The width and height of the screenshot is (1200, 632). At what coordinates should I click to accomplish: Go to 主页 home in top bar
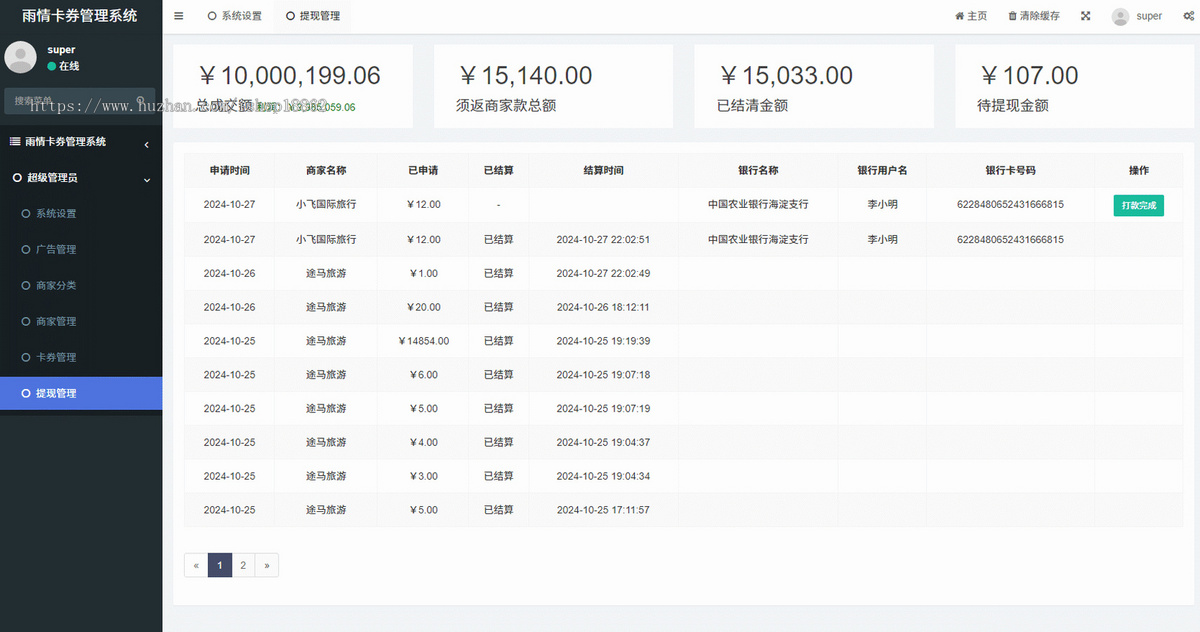tap(971, 16)
